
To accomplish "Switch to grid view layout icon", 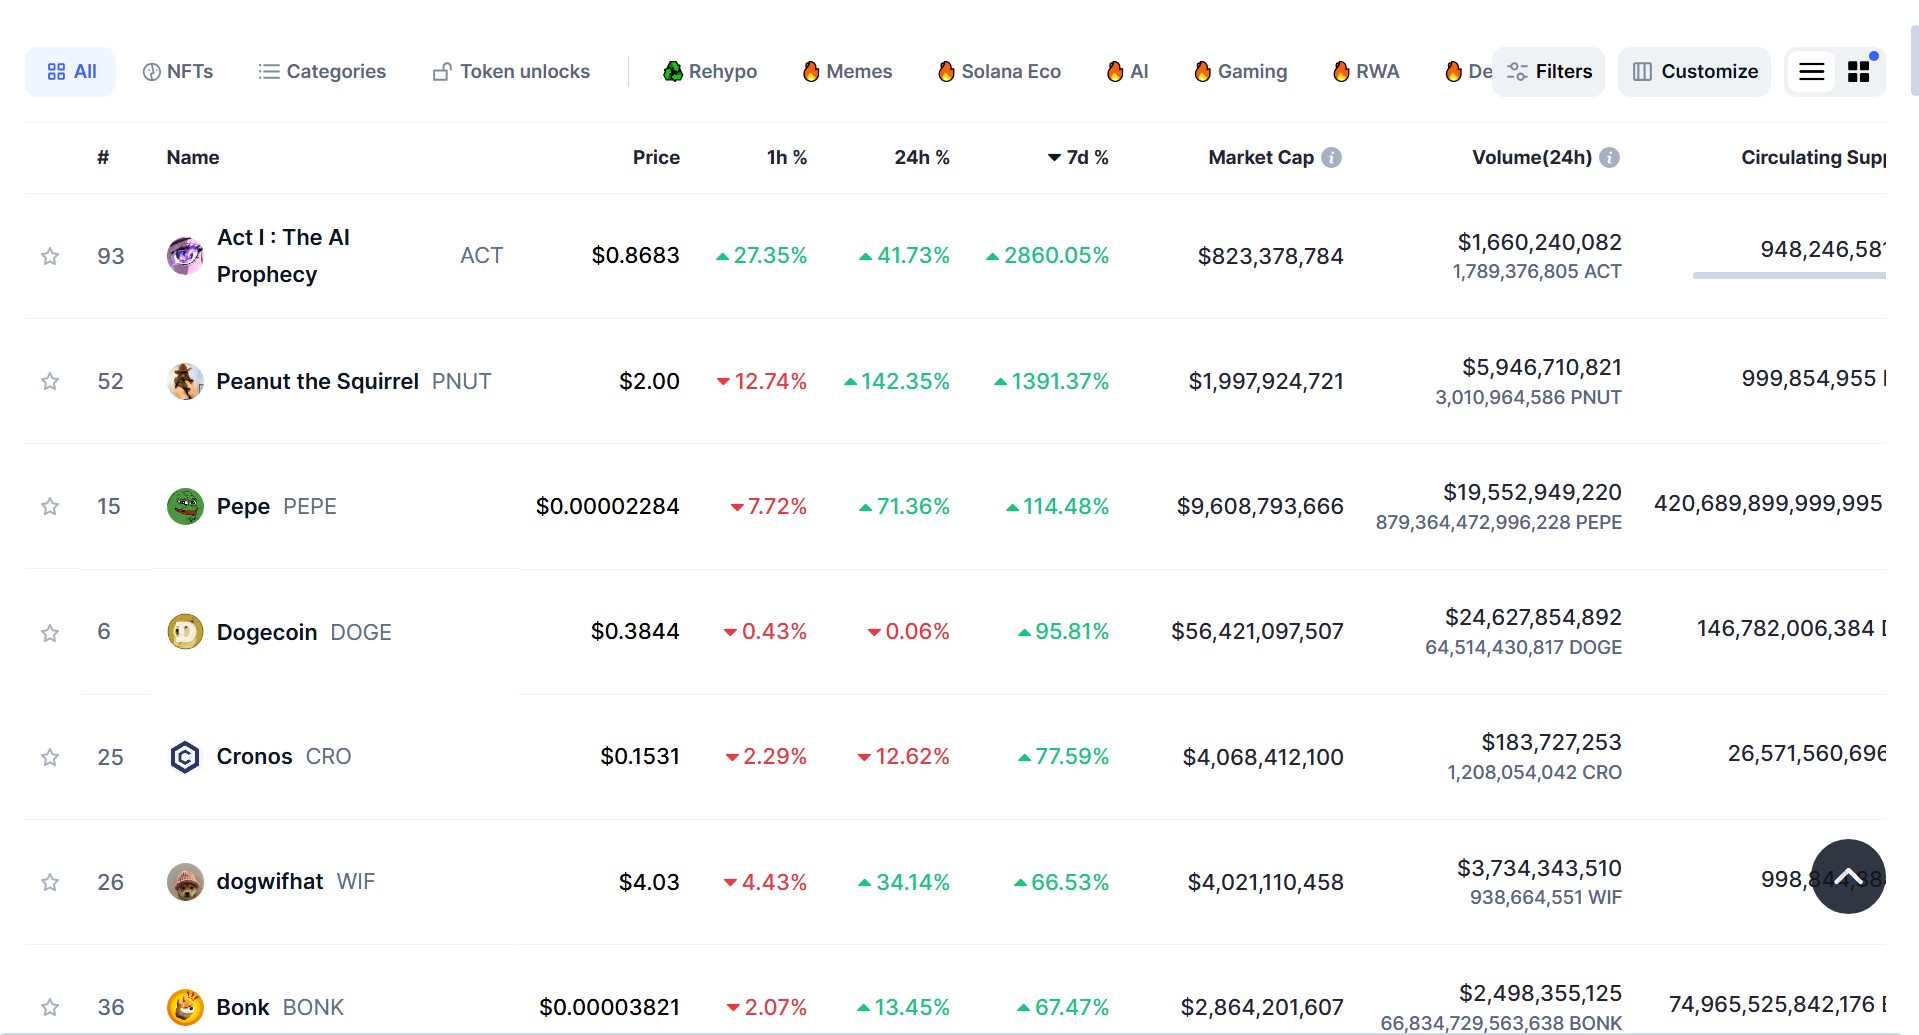I will pos(1859,72).
